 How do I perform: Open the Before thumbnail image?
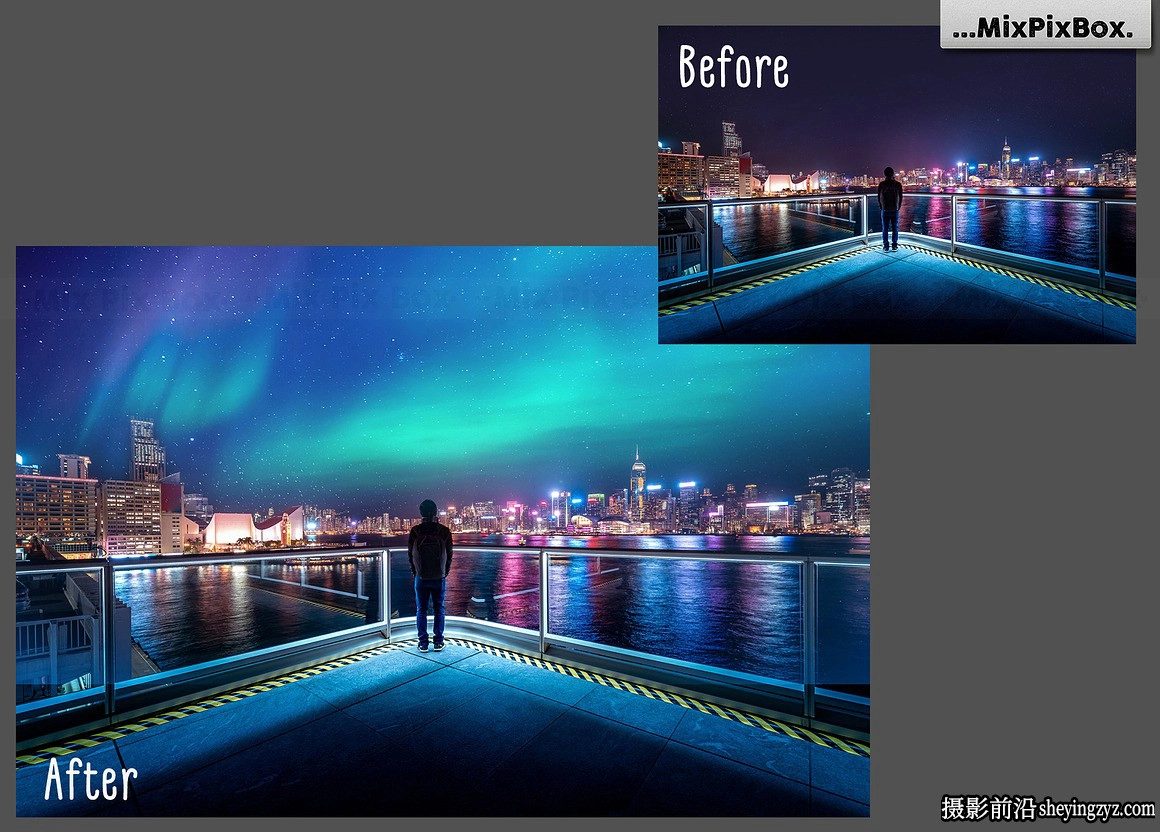[x=897, y=185]
